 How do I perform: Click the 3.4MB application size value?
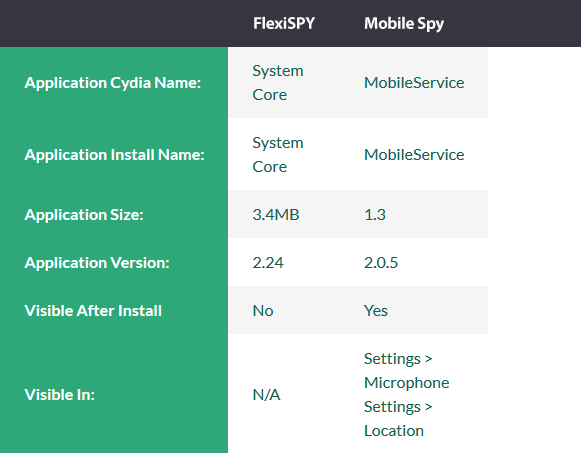(x=276, y=214)
